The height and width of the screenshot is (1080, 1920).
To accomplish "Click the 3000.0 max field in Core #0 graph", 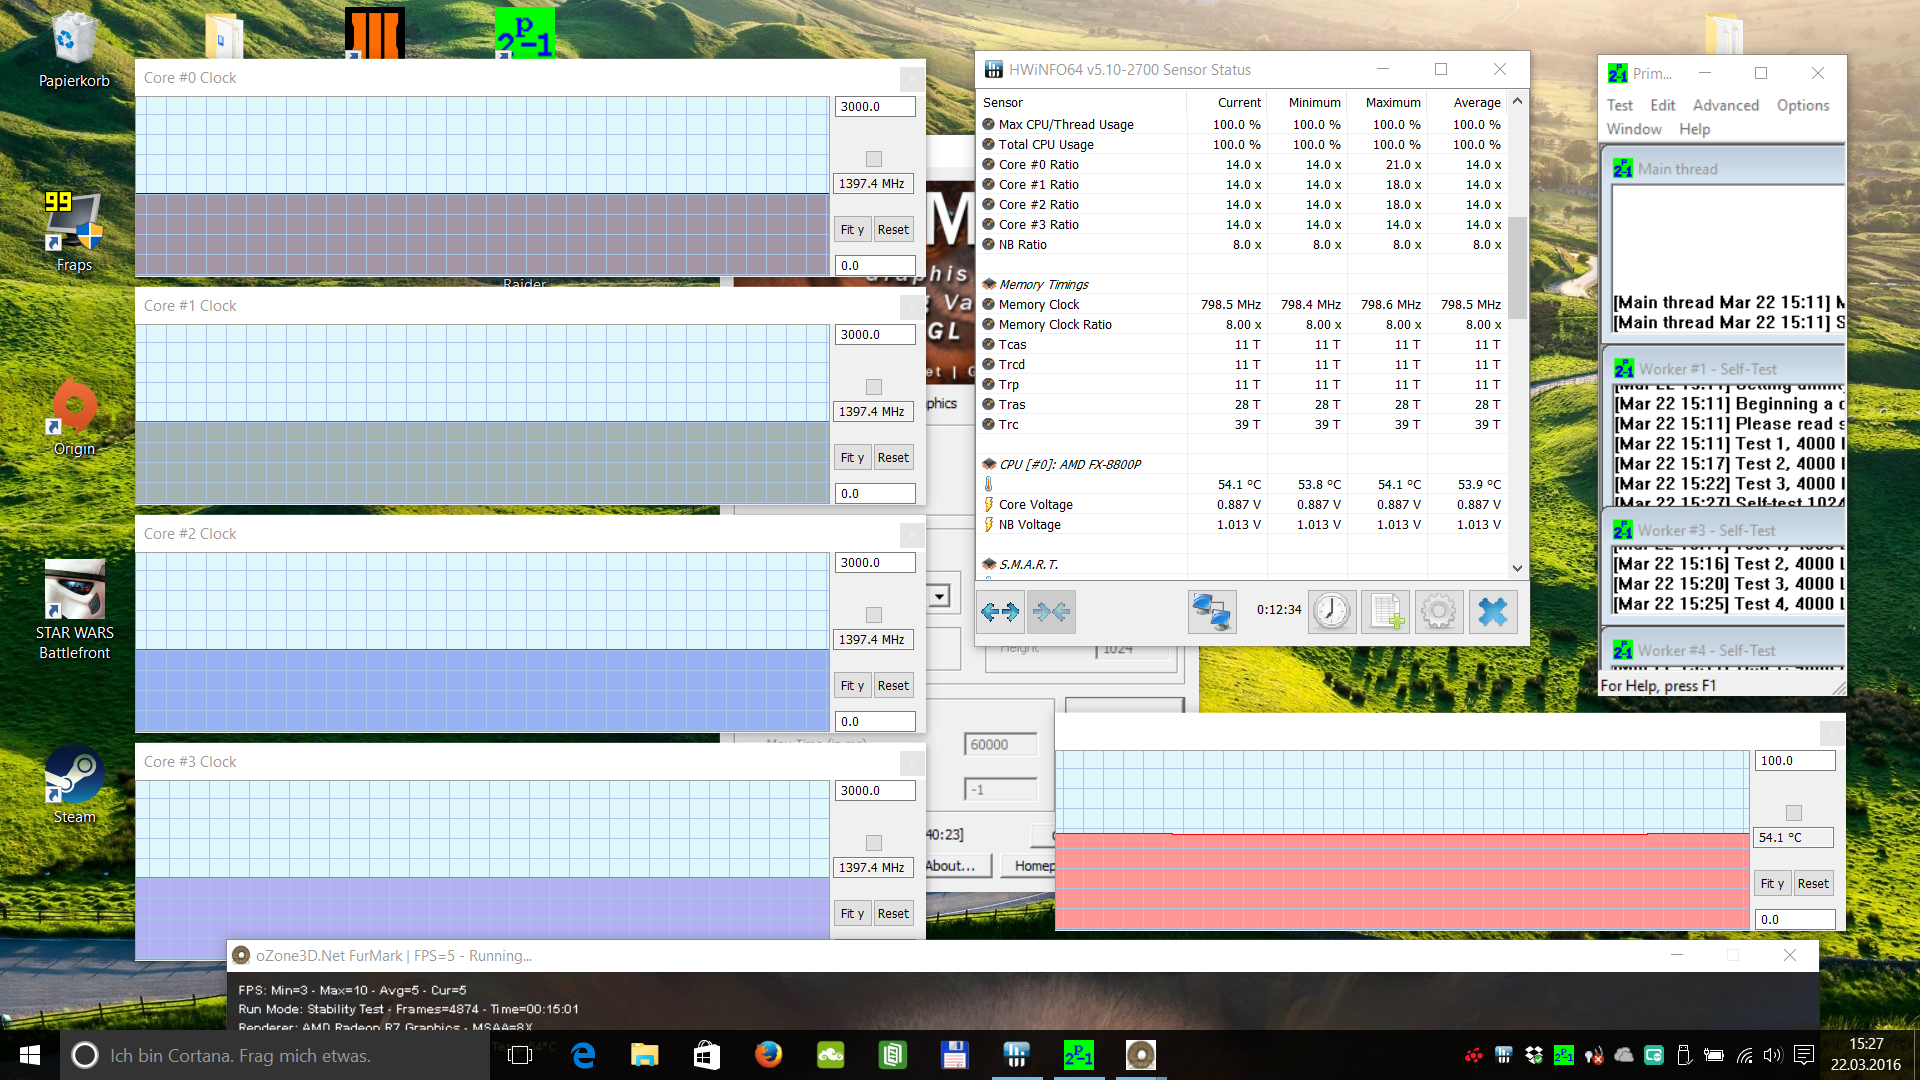I will [x=875, y=107].
